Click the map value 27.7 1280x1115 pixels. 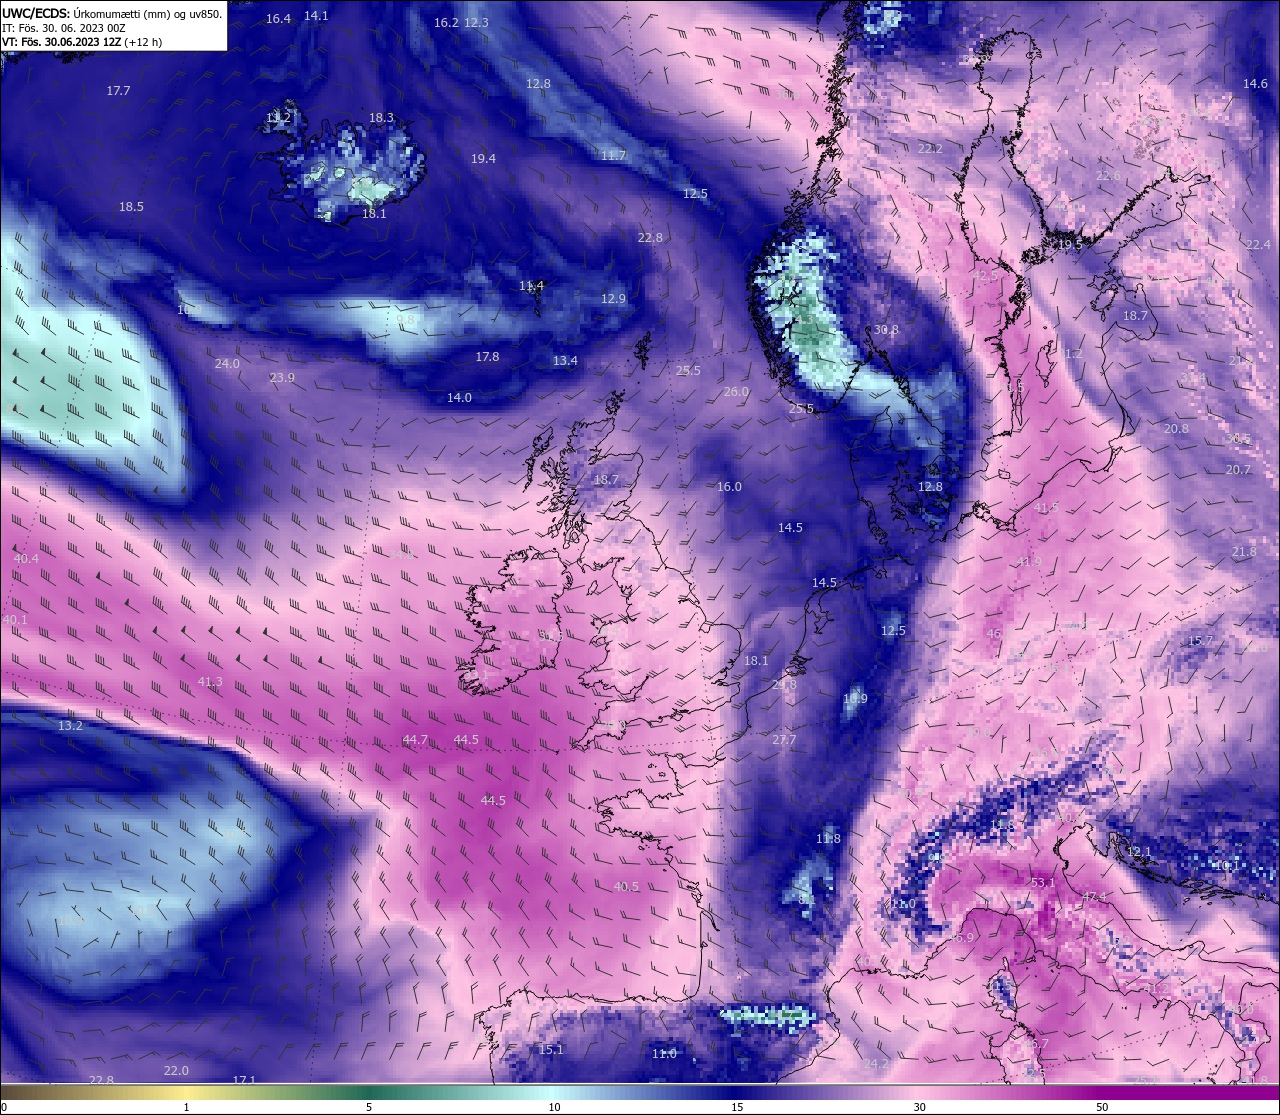click(784, 739)
